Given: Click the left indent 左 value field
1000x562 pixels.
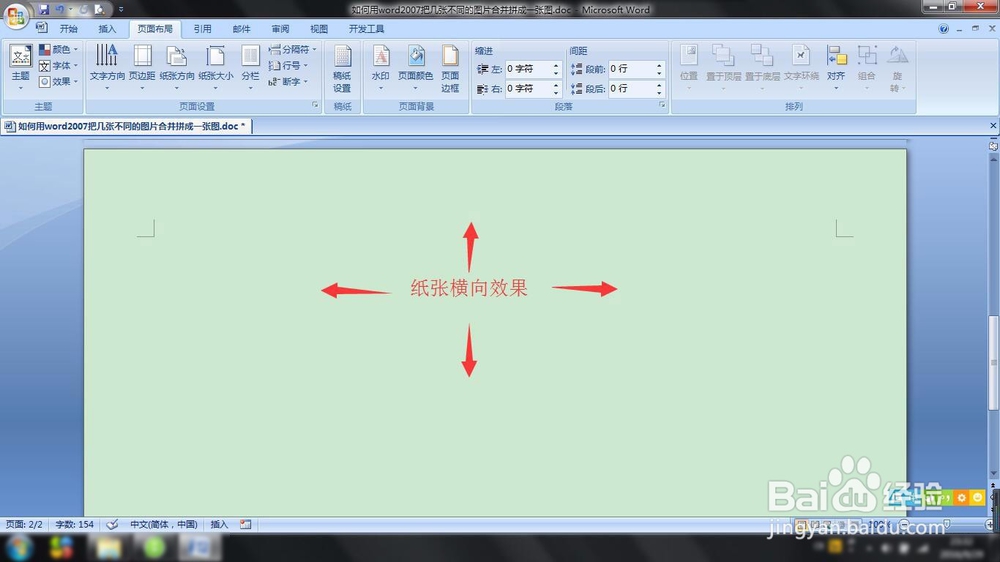Looking at the screenshot, I should point(528,69).
